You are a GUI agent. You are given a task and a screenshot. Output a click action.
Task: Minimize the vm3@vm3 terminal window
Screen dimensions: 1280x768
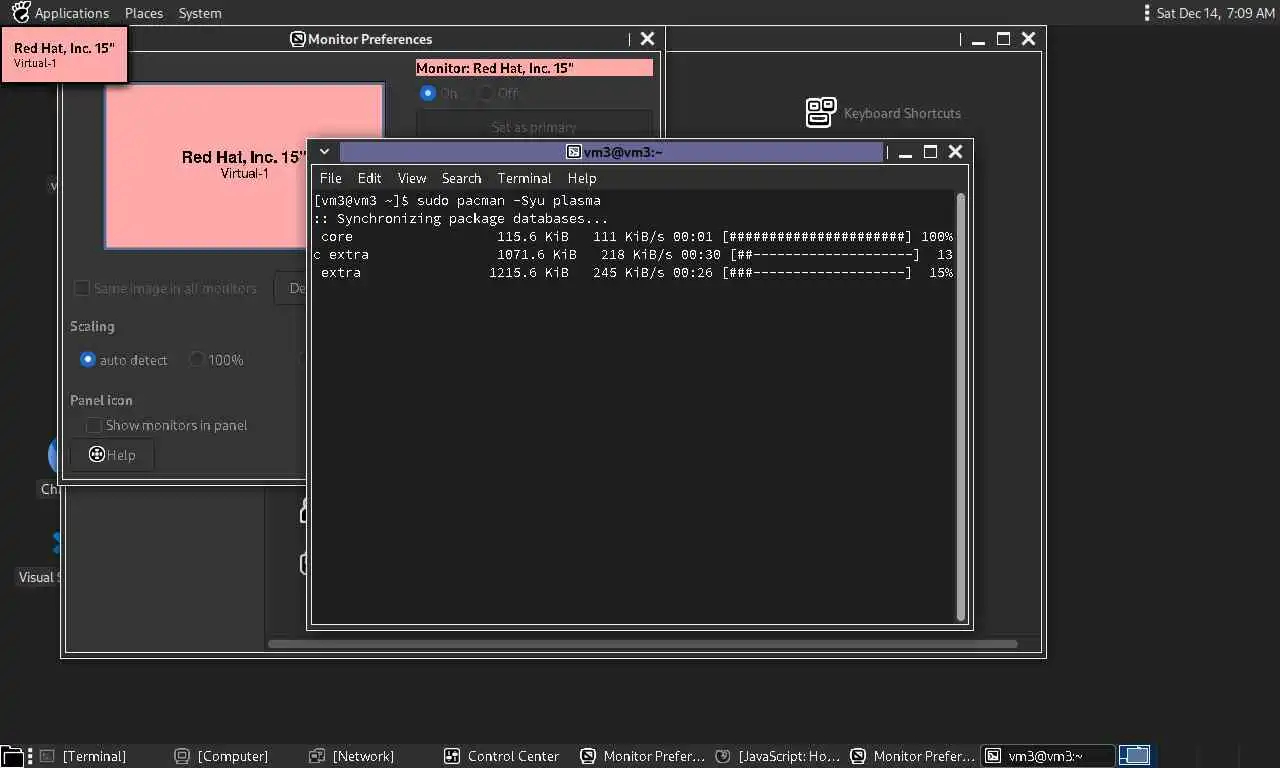coord(905,152)
